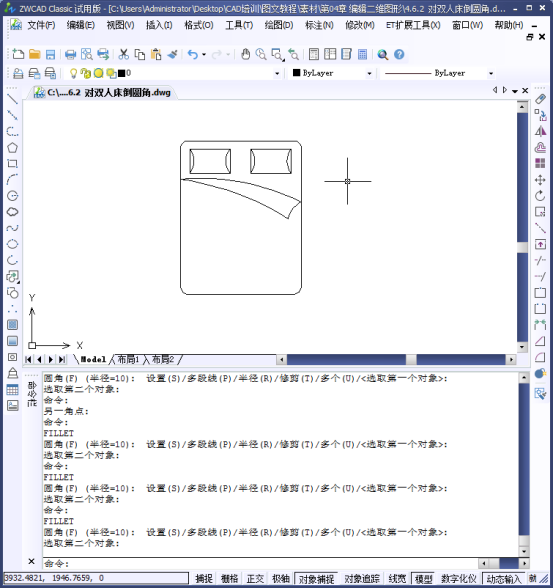Select the Arc drawing tool
554x588 pixels.
point(12,180)
